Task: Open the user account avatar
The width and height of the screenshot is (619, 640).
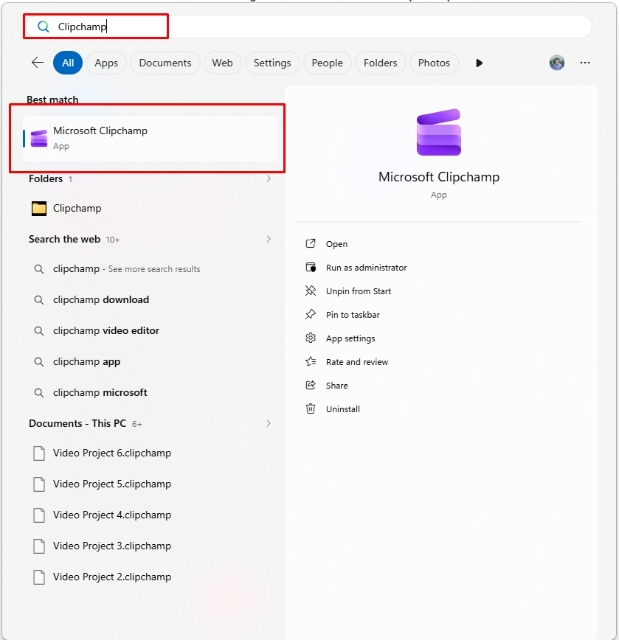Action: tap(557, 63)
